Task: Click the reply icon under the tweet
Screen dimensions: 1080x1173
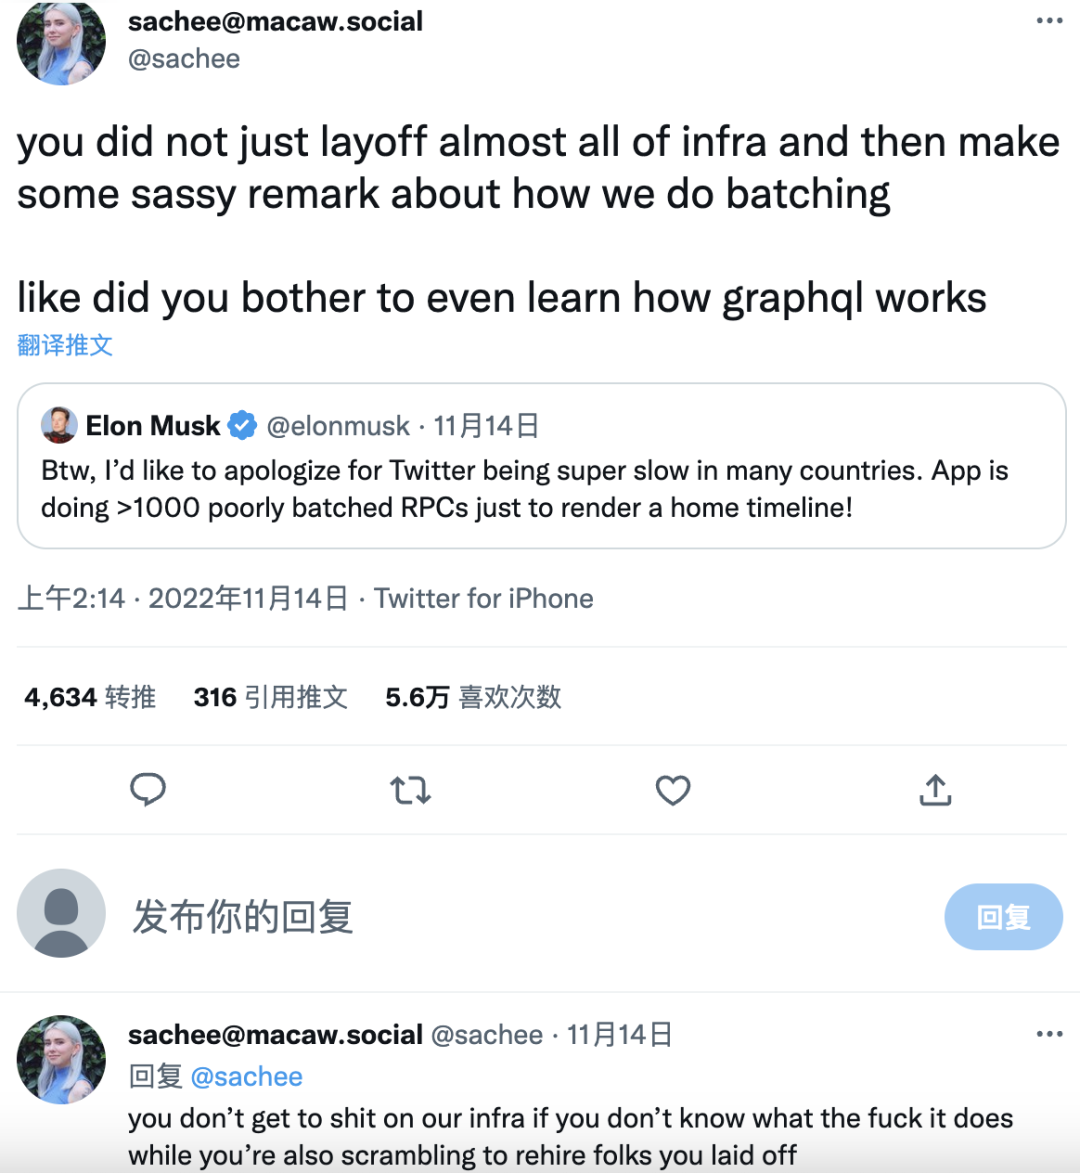Action: click(x=148, y=790)
